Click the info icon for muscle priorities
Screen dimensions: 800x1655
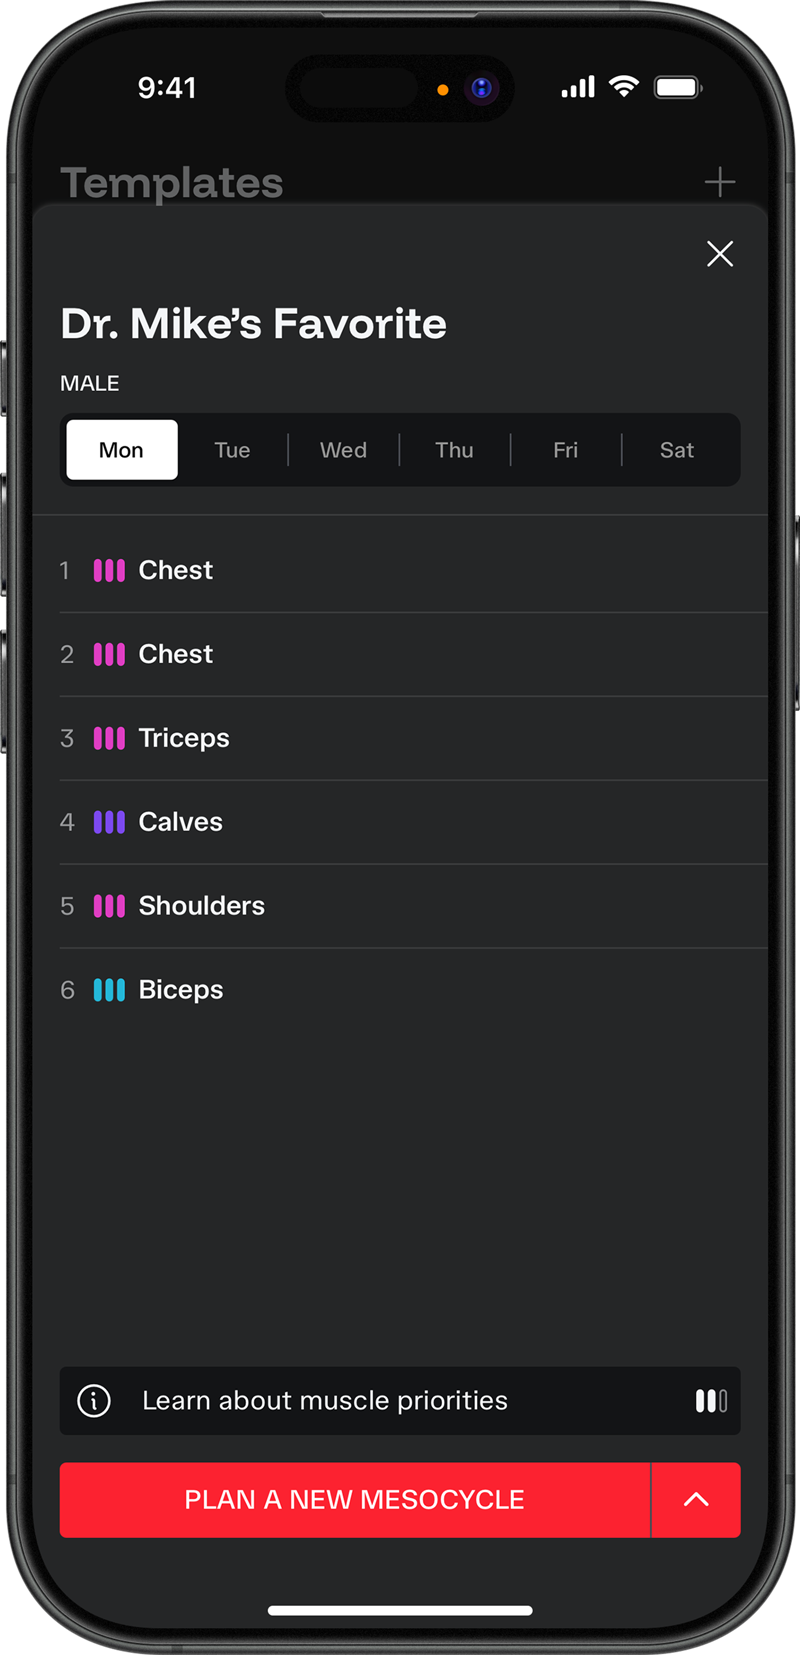[94, 1401]
